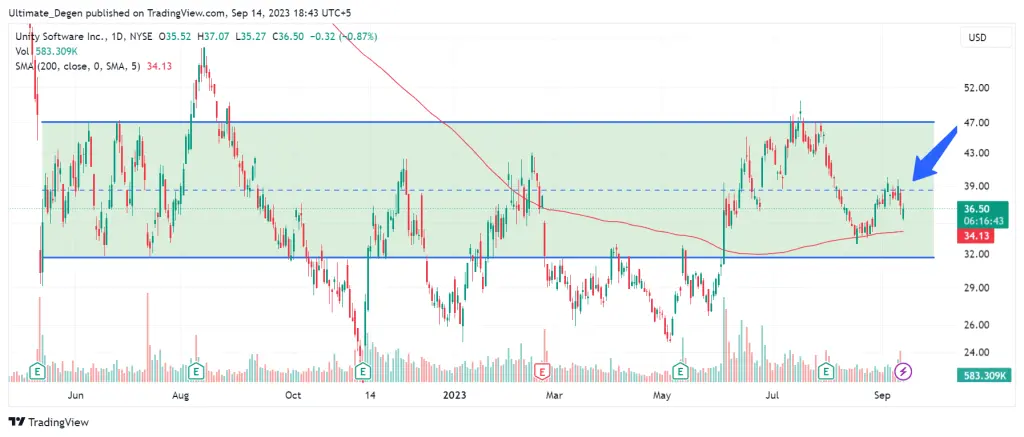The image size is (1024, 437).
Task: Click the 24.00 price axis label
Action: [x=977, y=353]
